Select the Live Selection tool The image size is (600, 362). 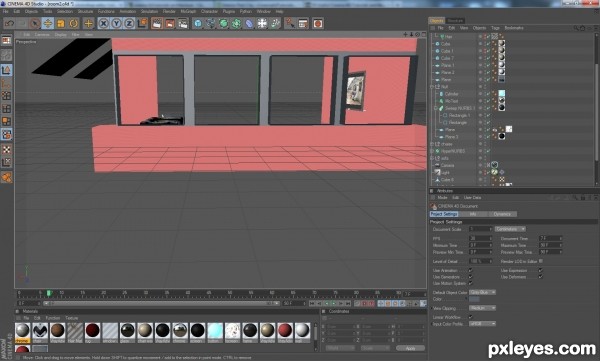pos(35,24)
